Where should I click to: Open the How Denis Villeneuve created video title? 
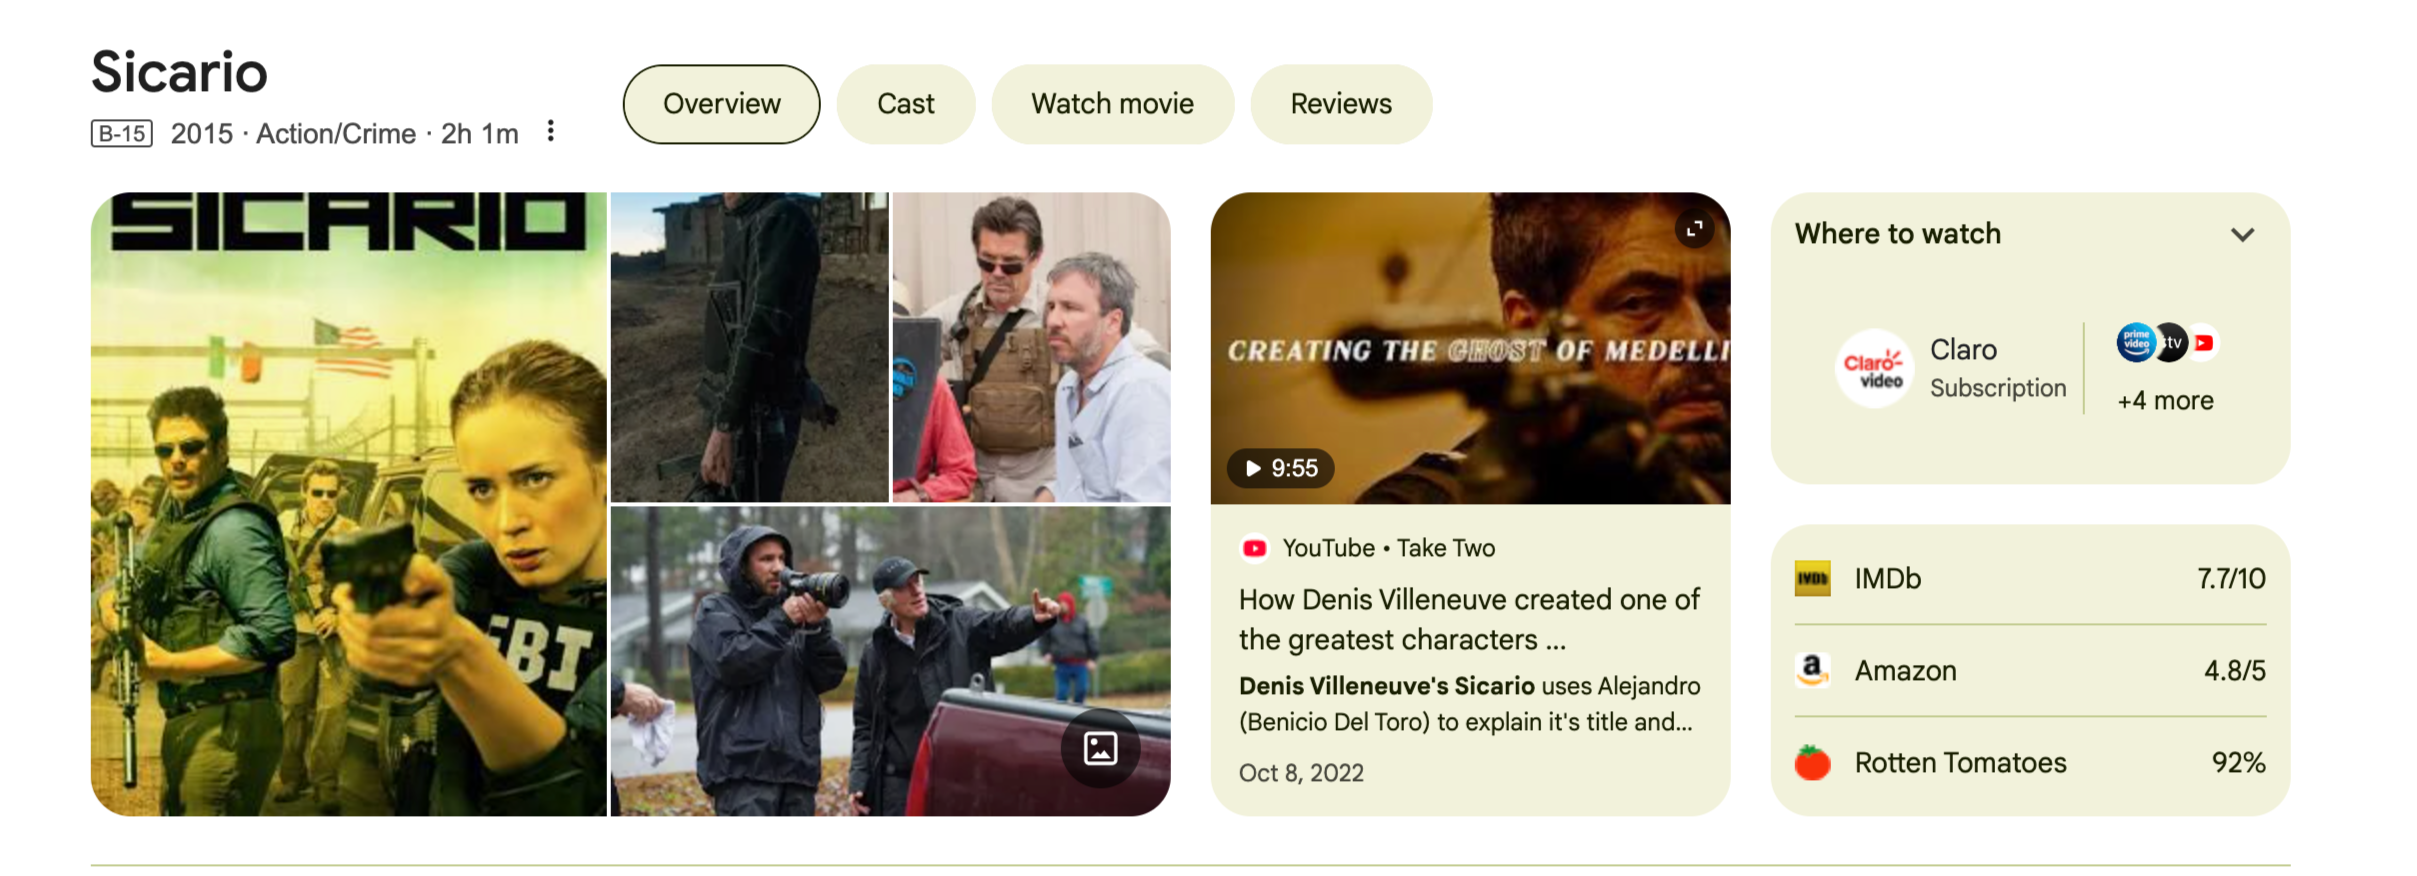[x=1469, y=619]
